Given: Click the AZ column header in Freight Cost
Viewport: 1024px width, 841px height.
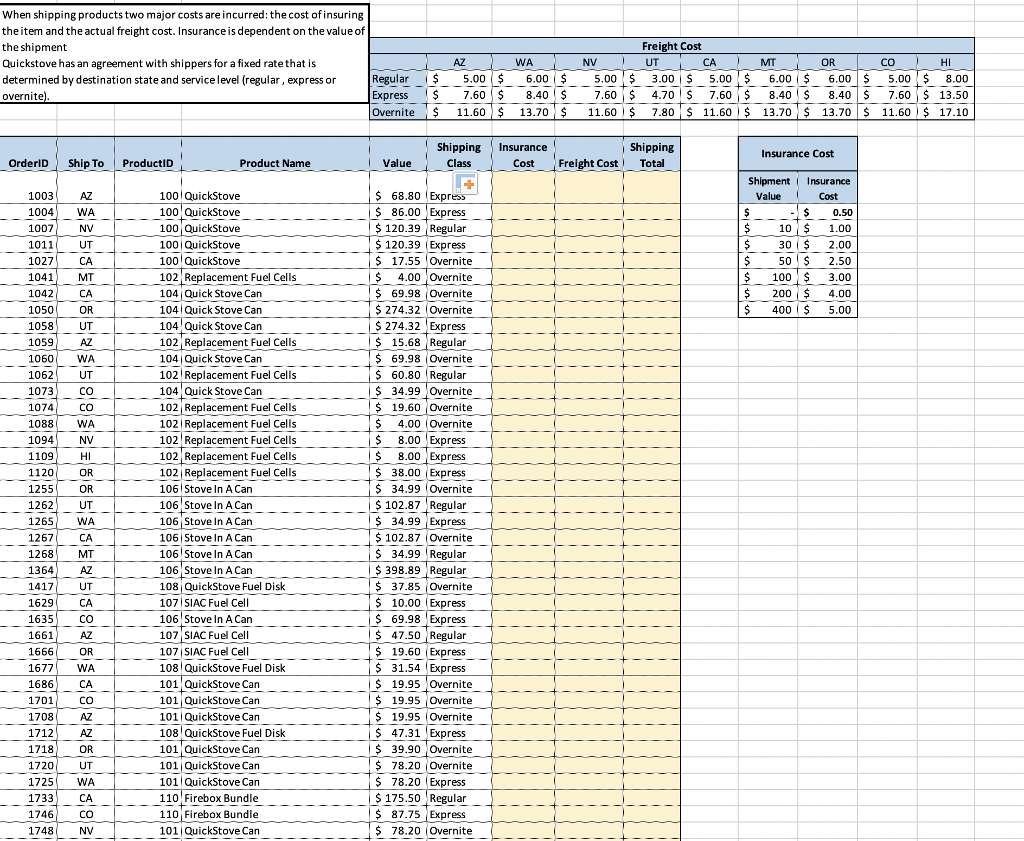Looking at the screenshot, I should coord(460,62).
